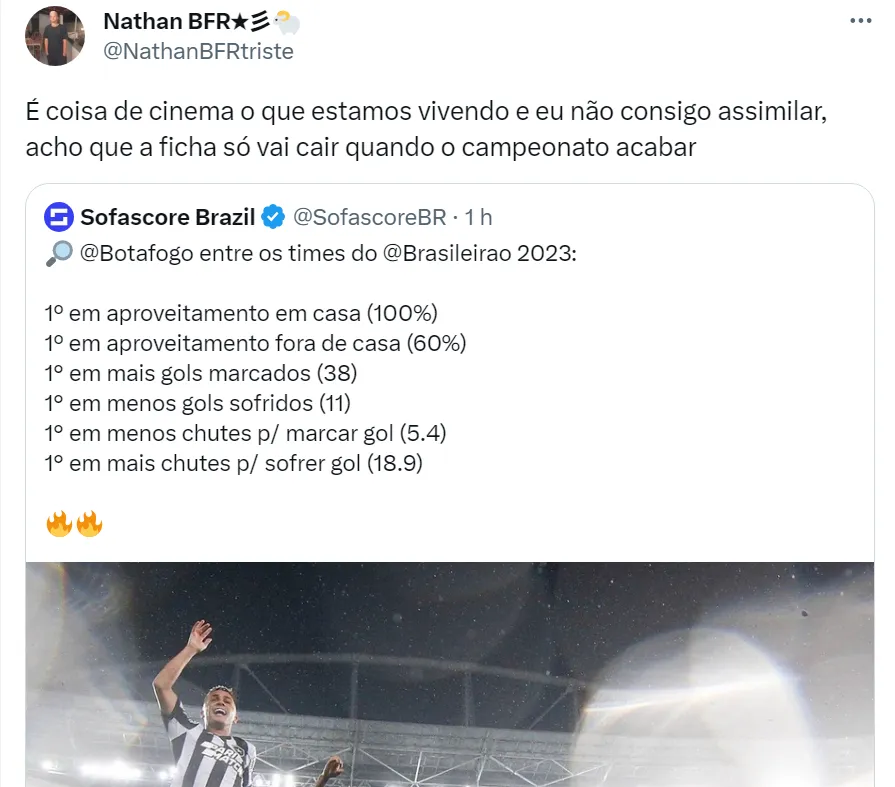This screenshot has width=895, height=787.
Task: Click the 'mais gols marcados (38)' line
Action: (201, 373)
